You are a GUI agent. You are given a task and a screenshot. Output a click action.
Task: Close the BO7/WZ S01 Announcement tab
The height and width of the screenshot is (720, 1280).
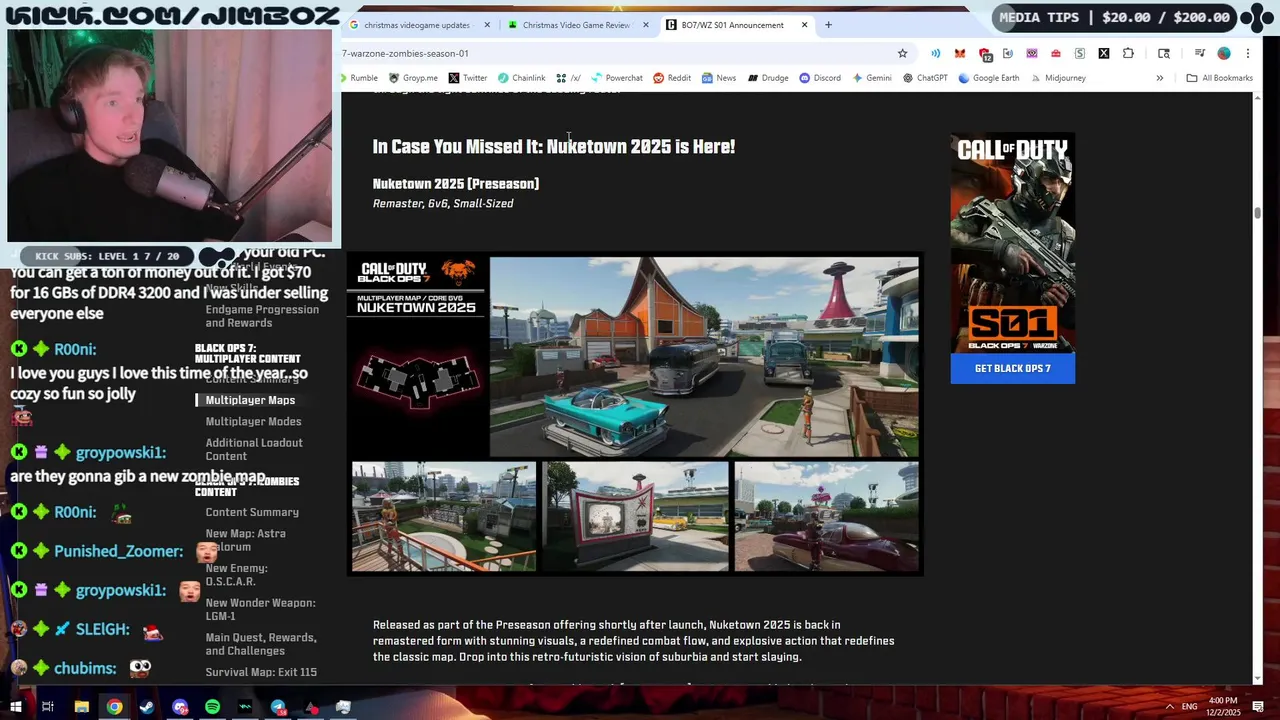click(x=804, y=25)
